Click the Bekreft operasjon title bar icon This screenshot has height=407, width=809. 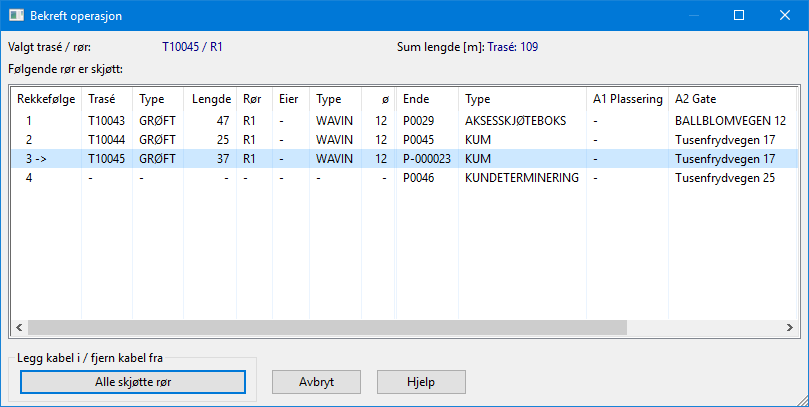[x=17, y=15]
